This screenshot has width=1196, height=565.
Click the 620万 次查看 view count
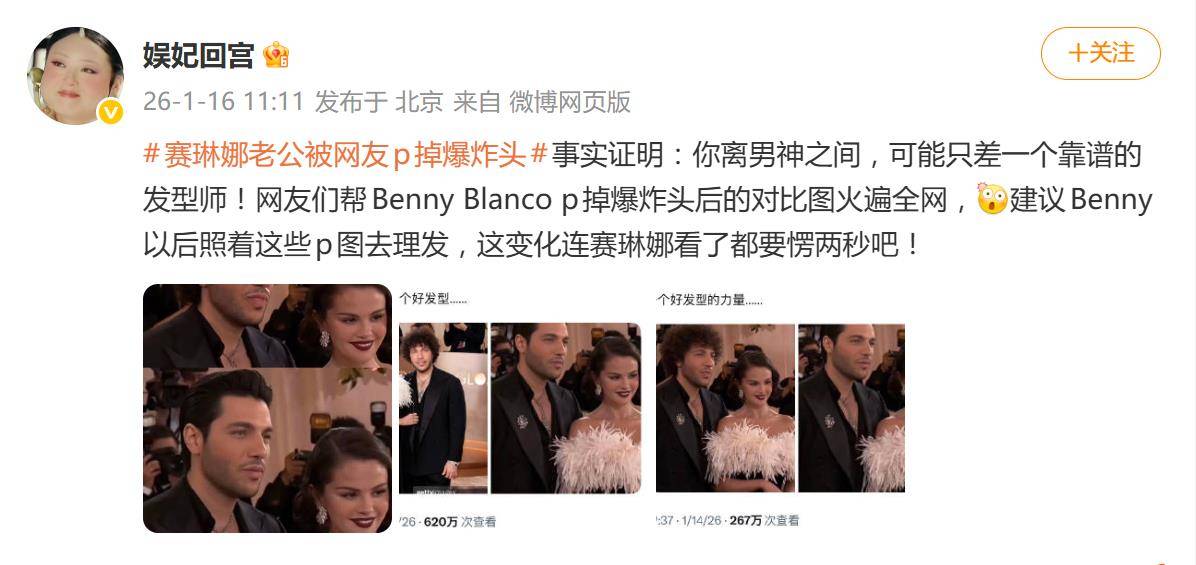point(460,522)
